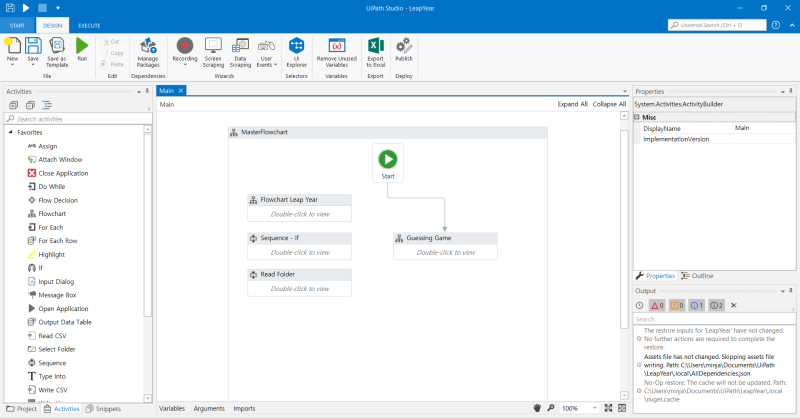Collapse the Favorites tree node

[x=11, y=132]
